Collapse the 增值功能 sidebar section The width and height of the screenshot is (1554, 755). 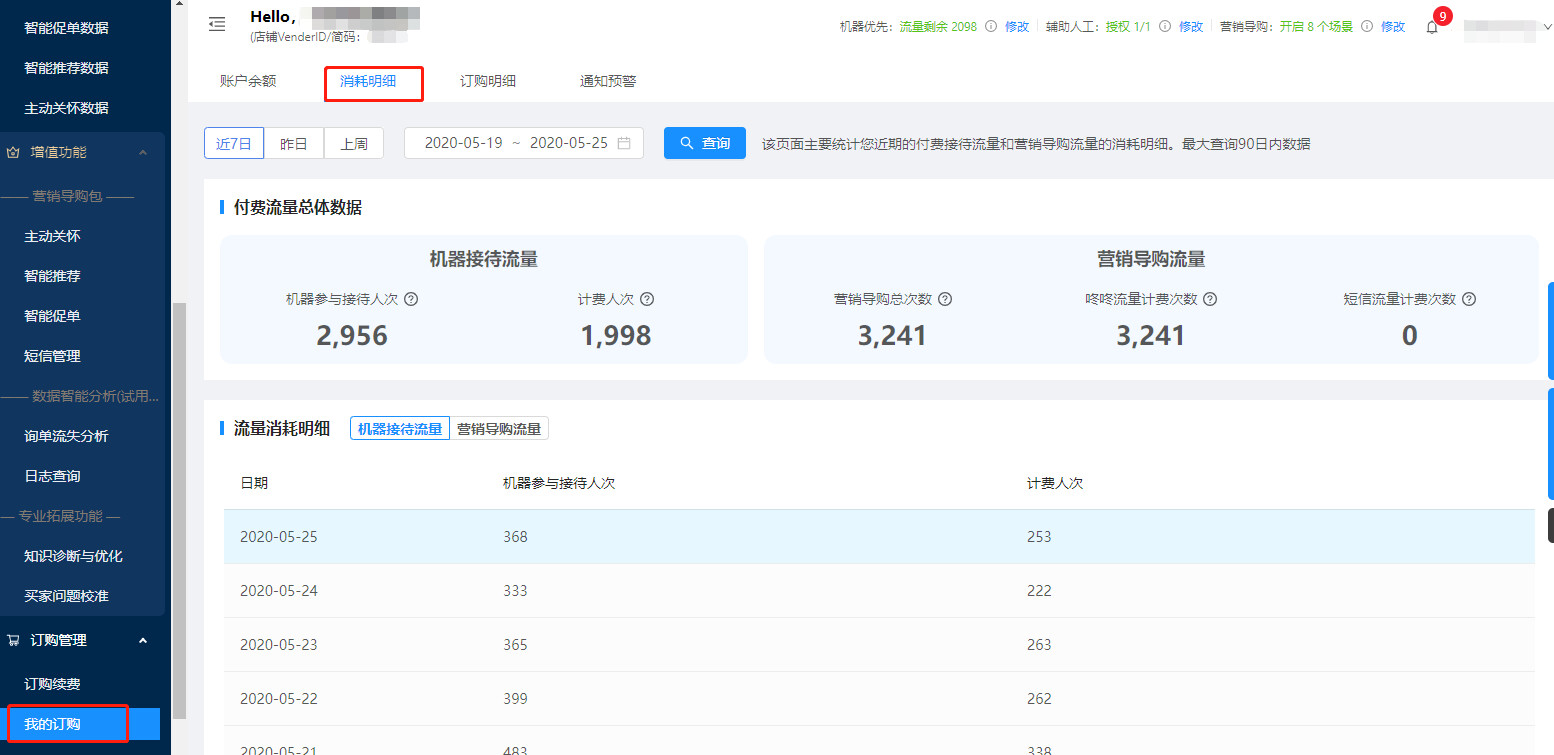[142, 152]
